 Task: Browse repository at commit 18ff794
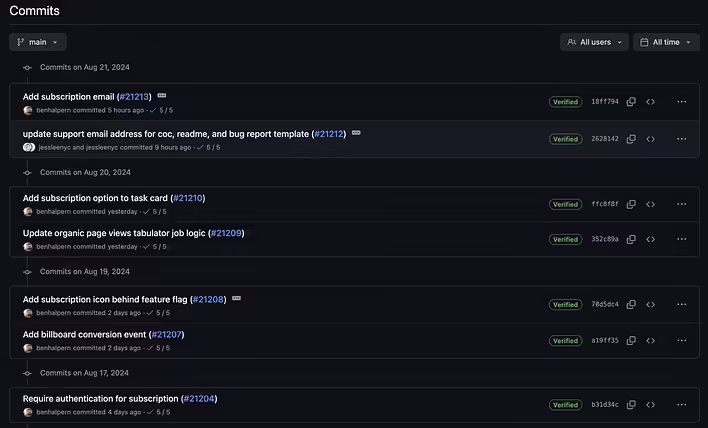[651, 102]
